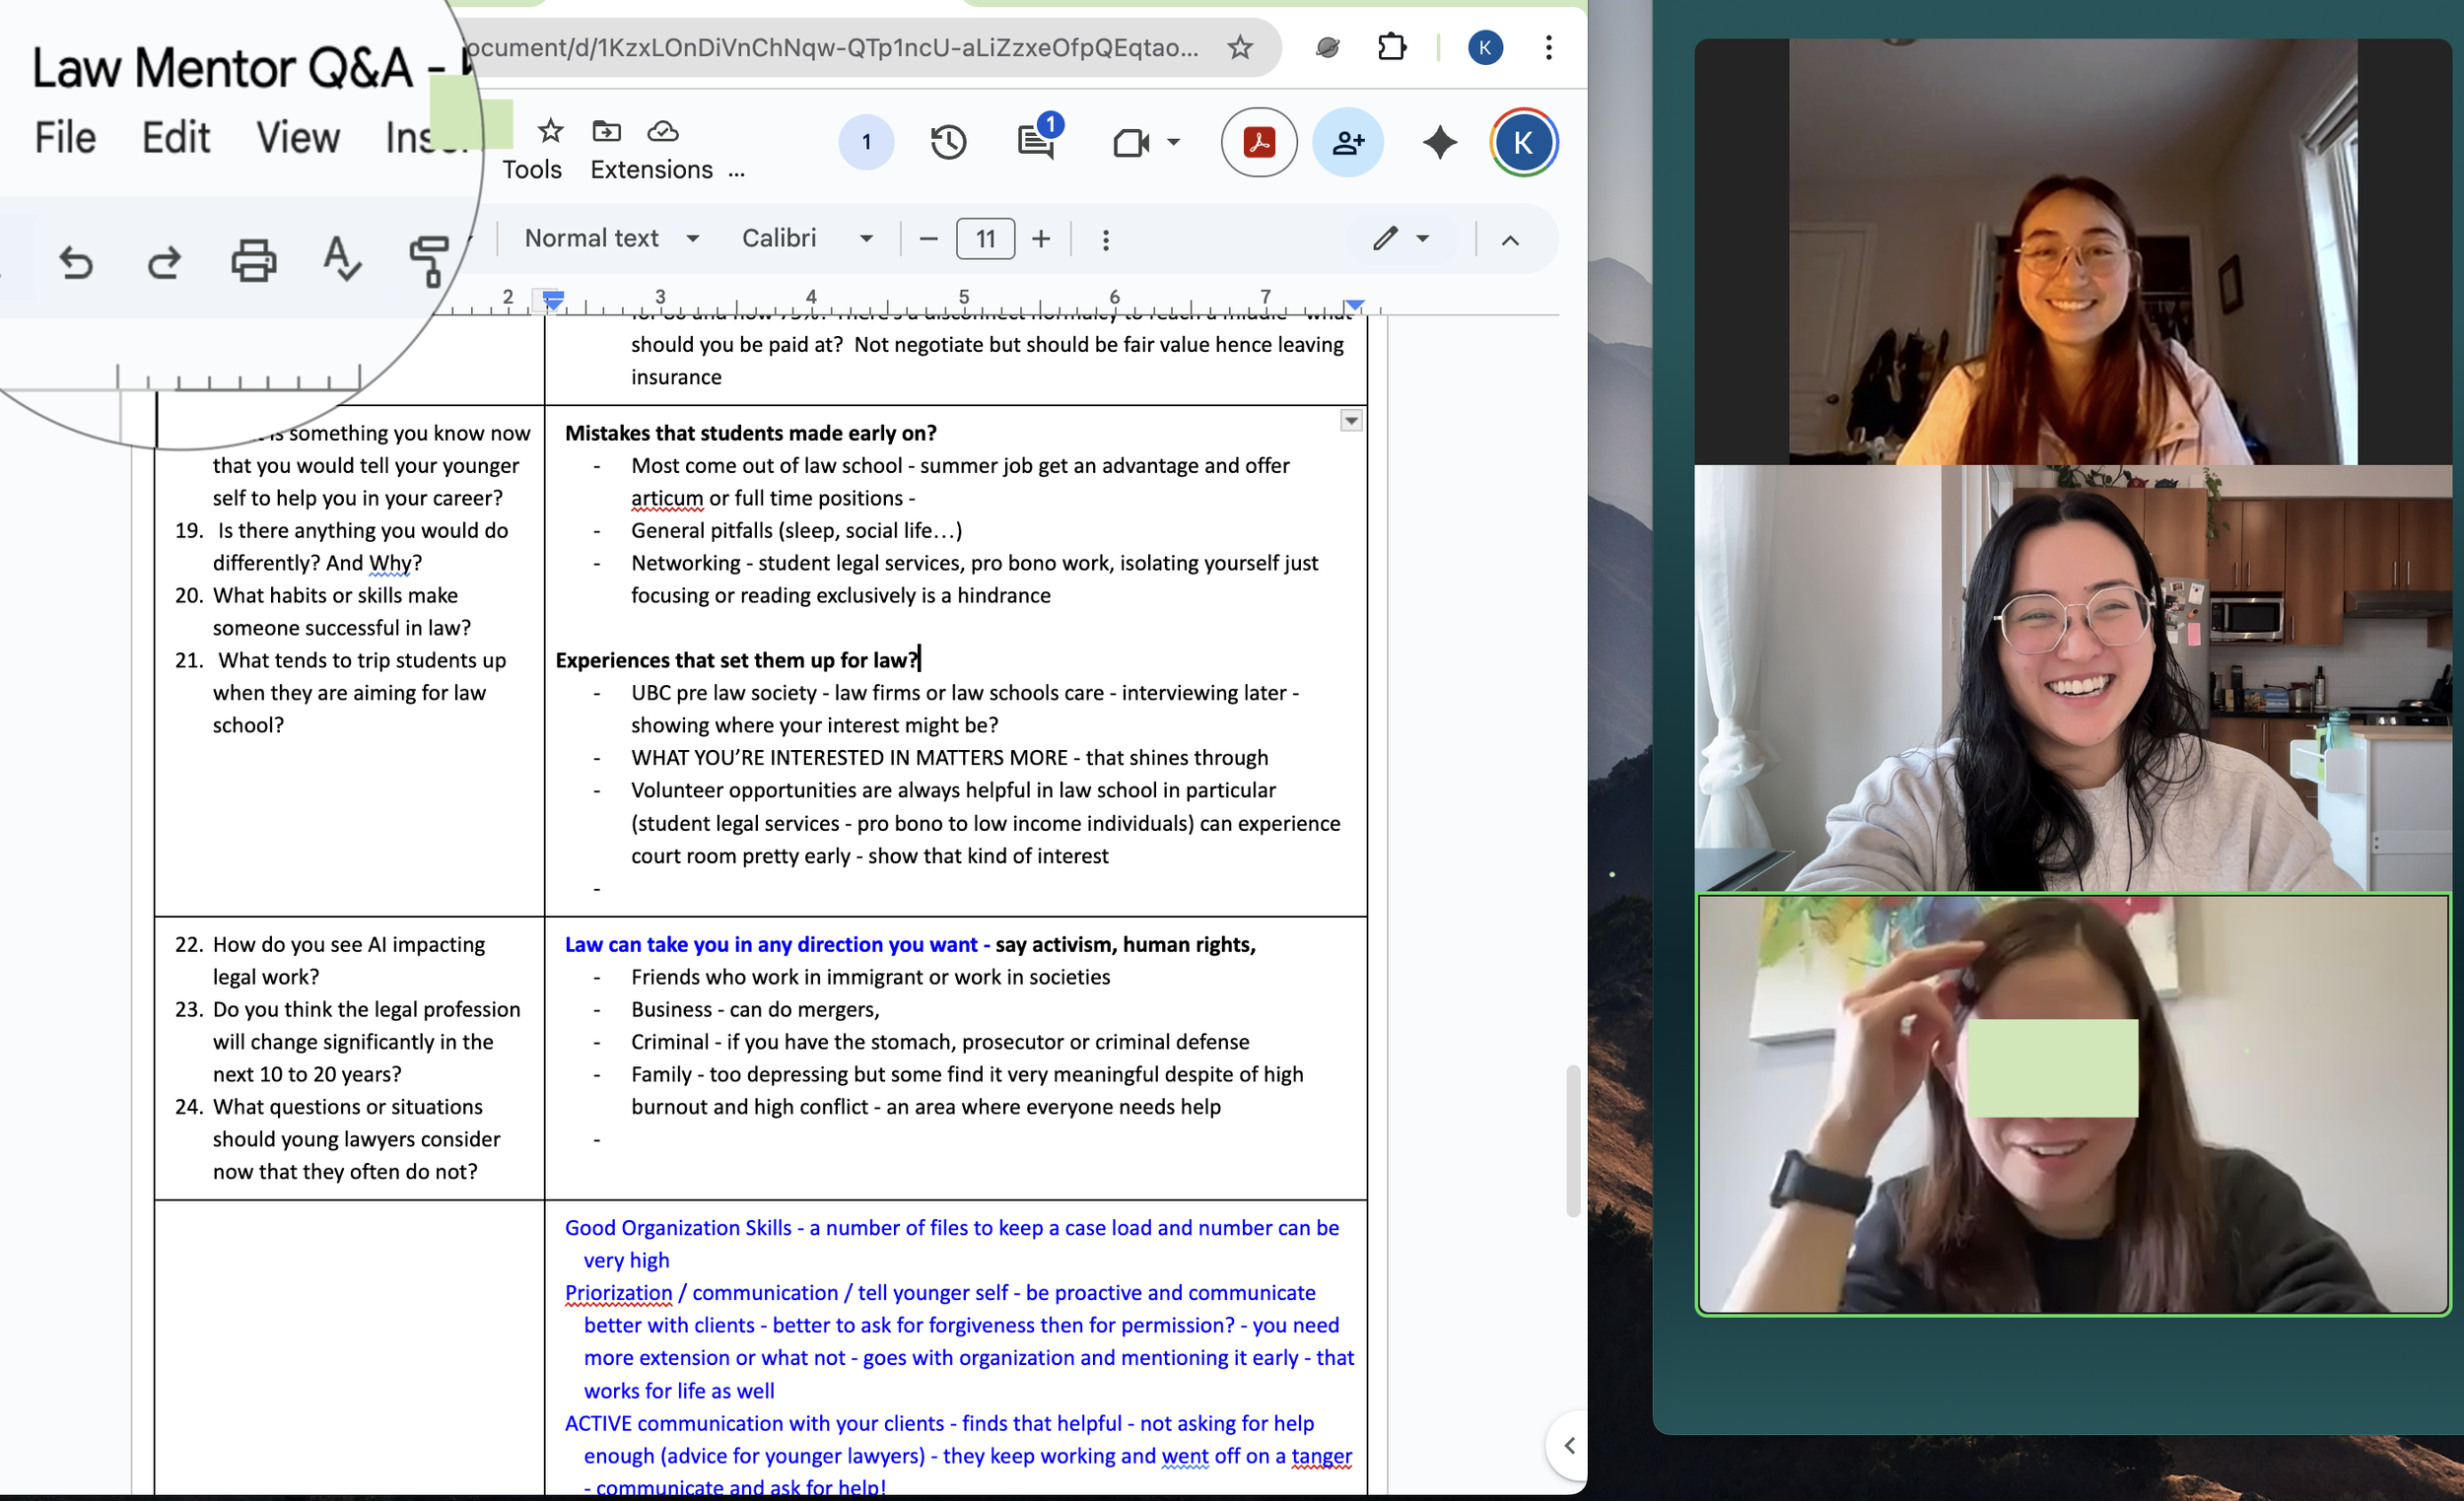
Task: Open the Gemini sparkle icon
Action: point(1439,142)
